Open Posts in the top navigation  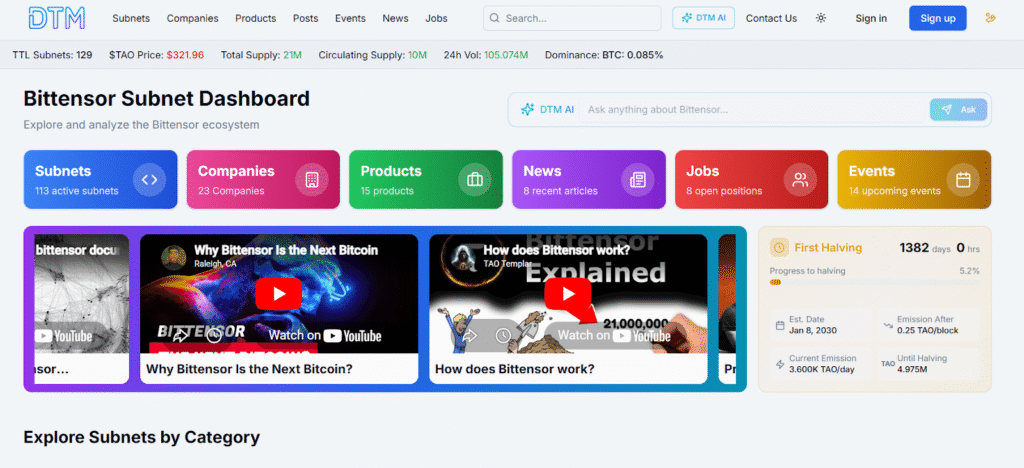tap(305, 18)
